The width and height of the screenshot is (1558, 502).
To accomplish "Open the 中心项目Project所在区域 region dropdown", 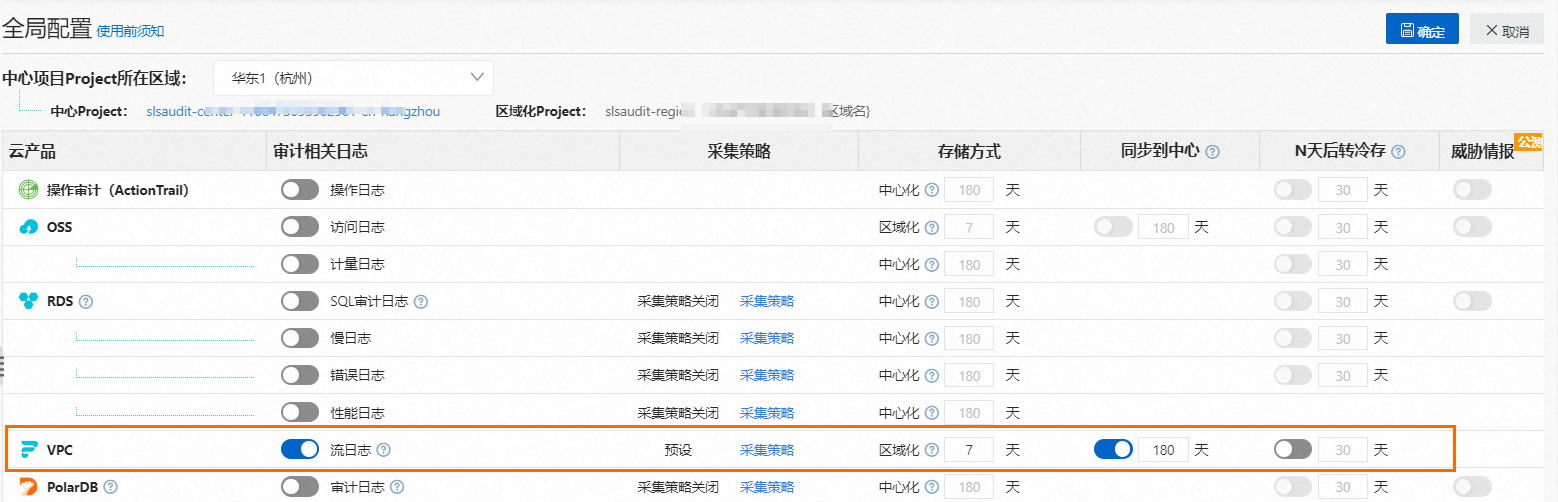I will point(353,77).
